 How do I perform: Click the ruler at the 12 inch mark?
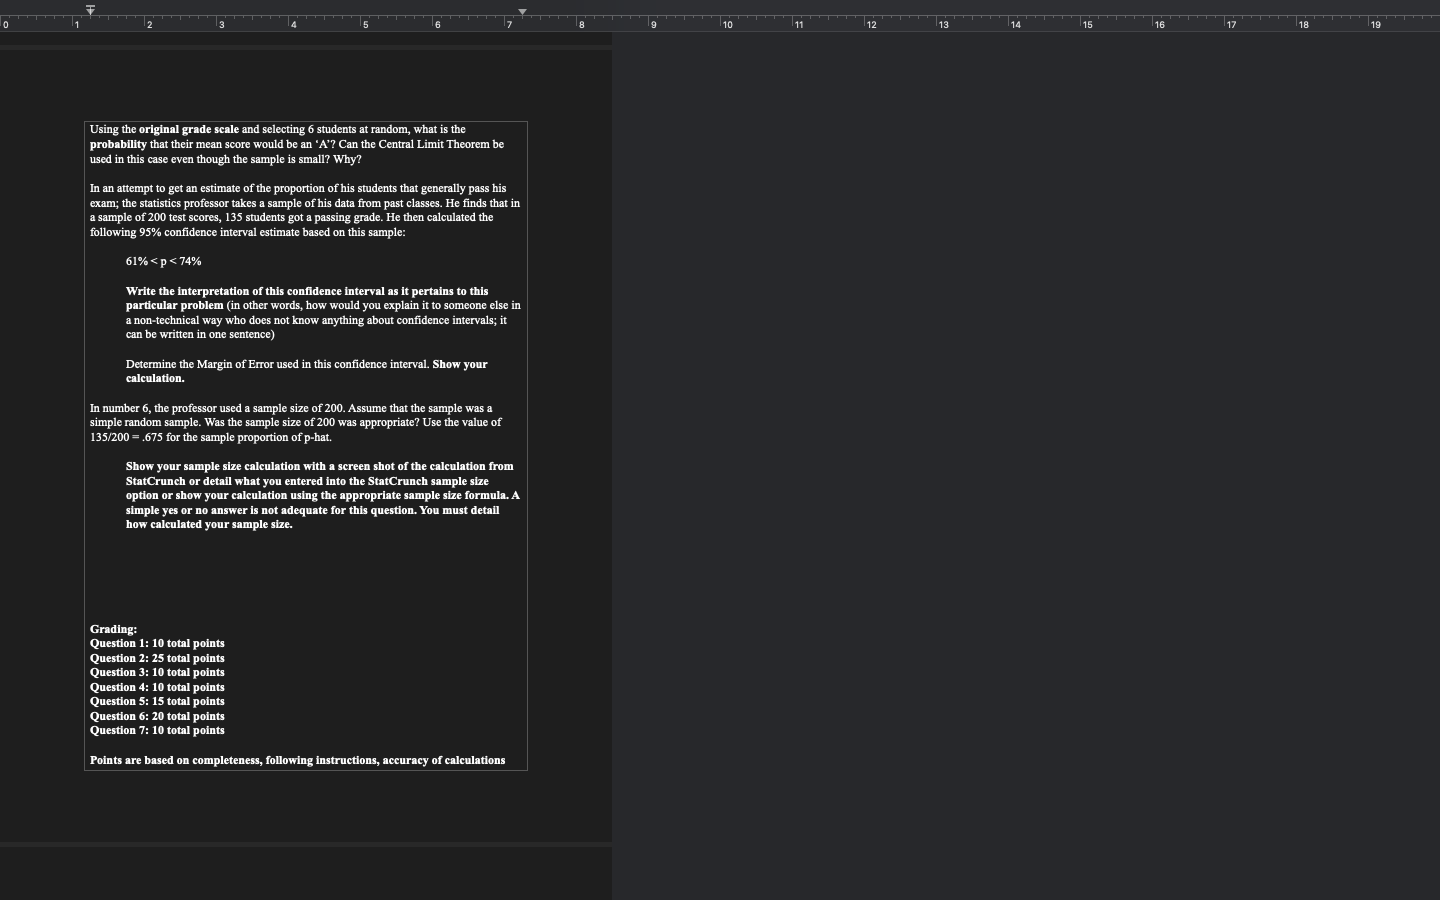click(866, 24)
